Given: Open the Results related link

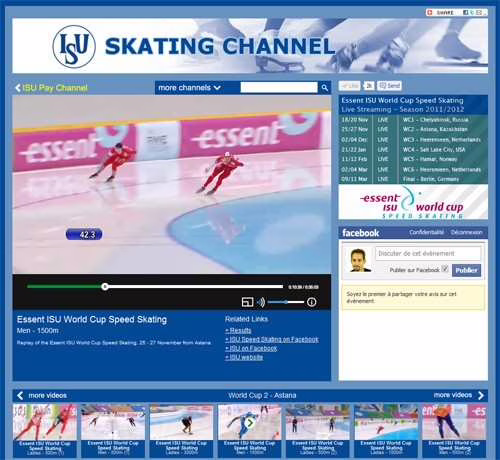Looking at the screenshot, I should coord(238,330).
